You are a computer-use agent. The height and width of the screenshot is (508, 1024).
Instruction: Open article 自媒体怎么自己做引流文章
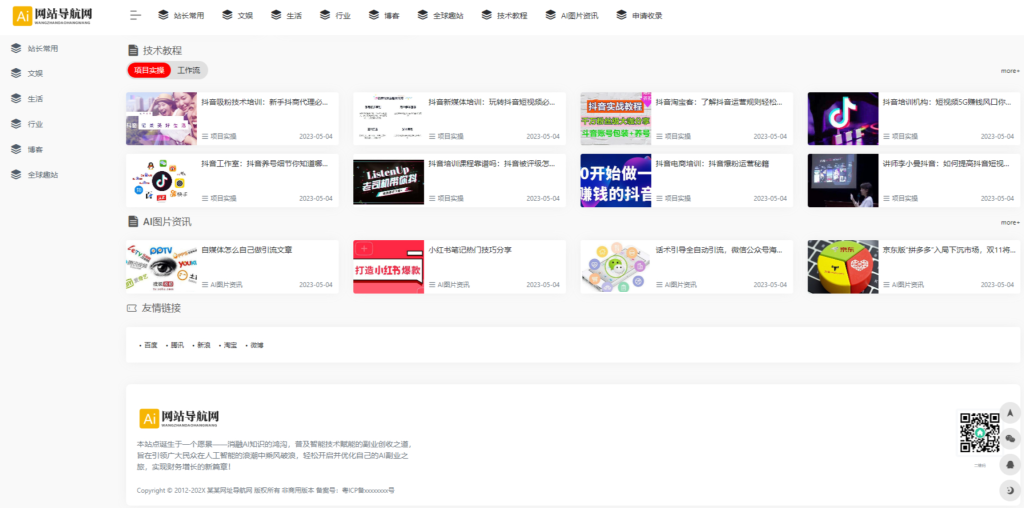click(x=247, y=250)
